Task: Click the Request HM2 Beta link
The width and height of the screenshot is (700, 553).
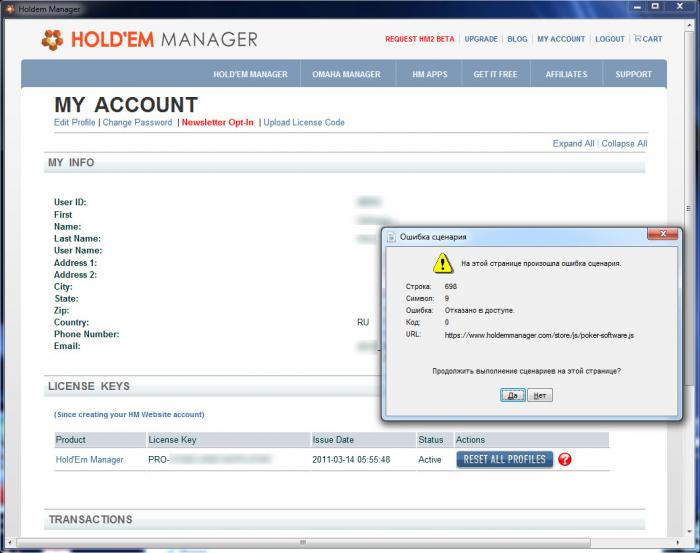Action: point(420,39)
